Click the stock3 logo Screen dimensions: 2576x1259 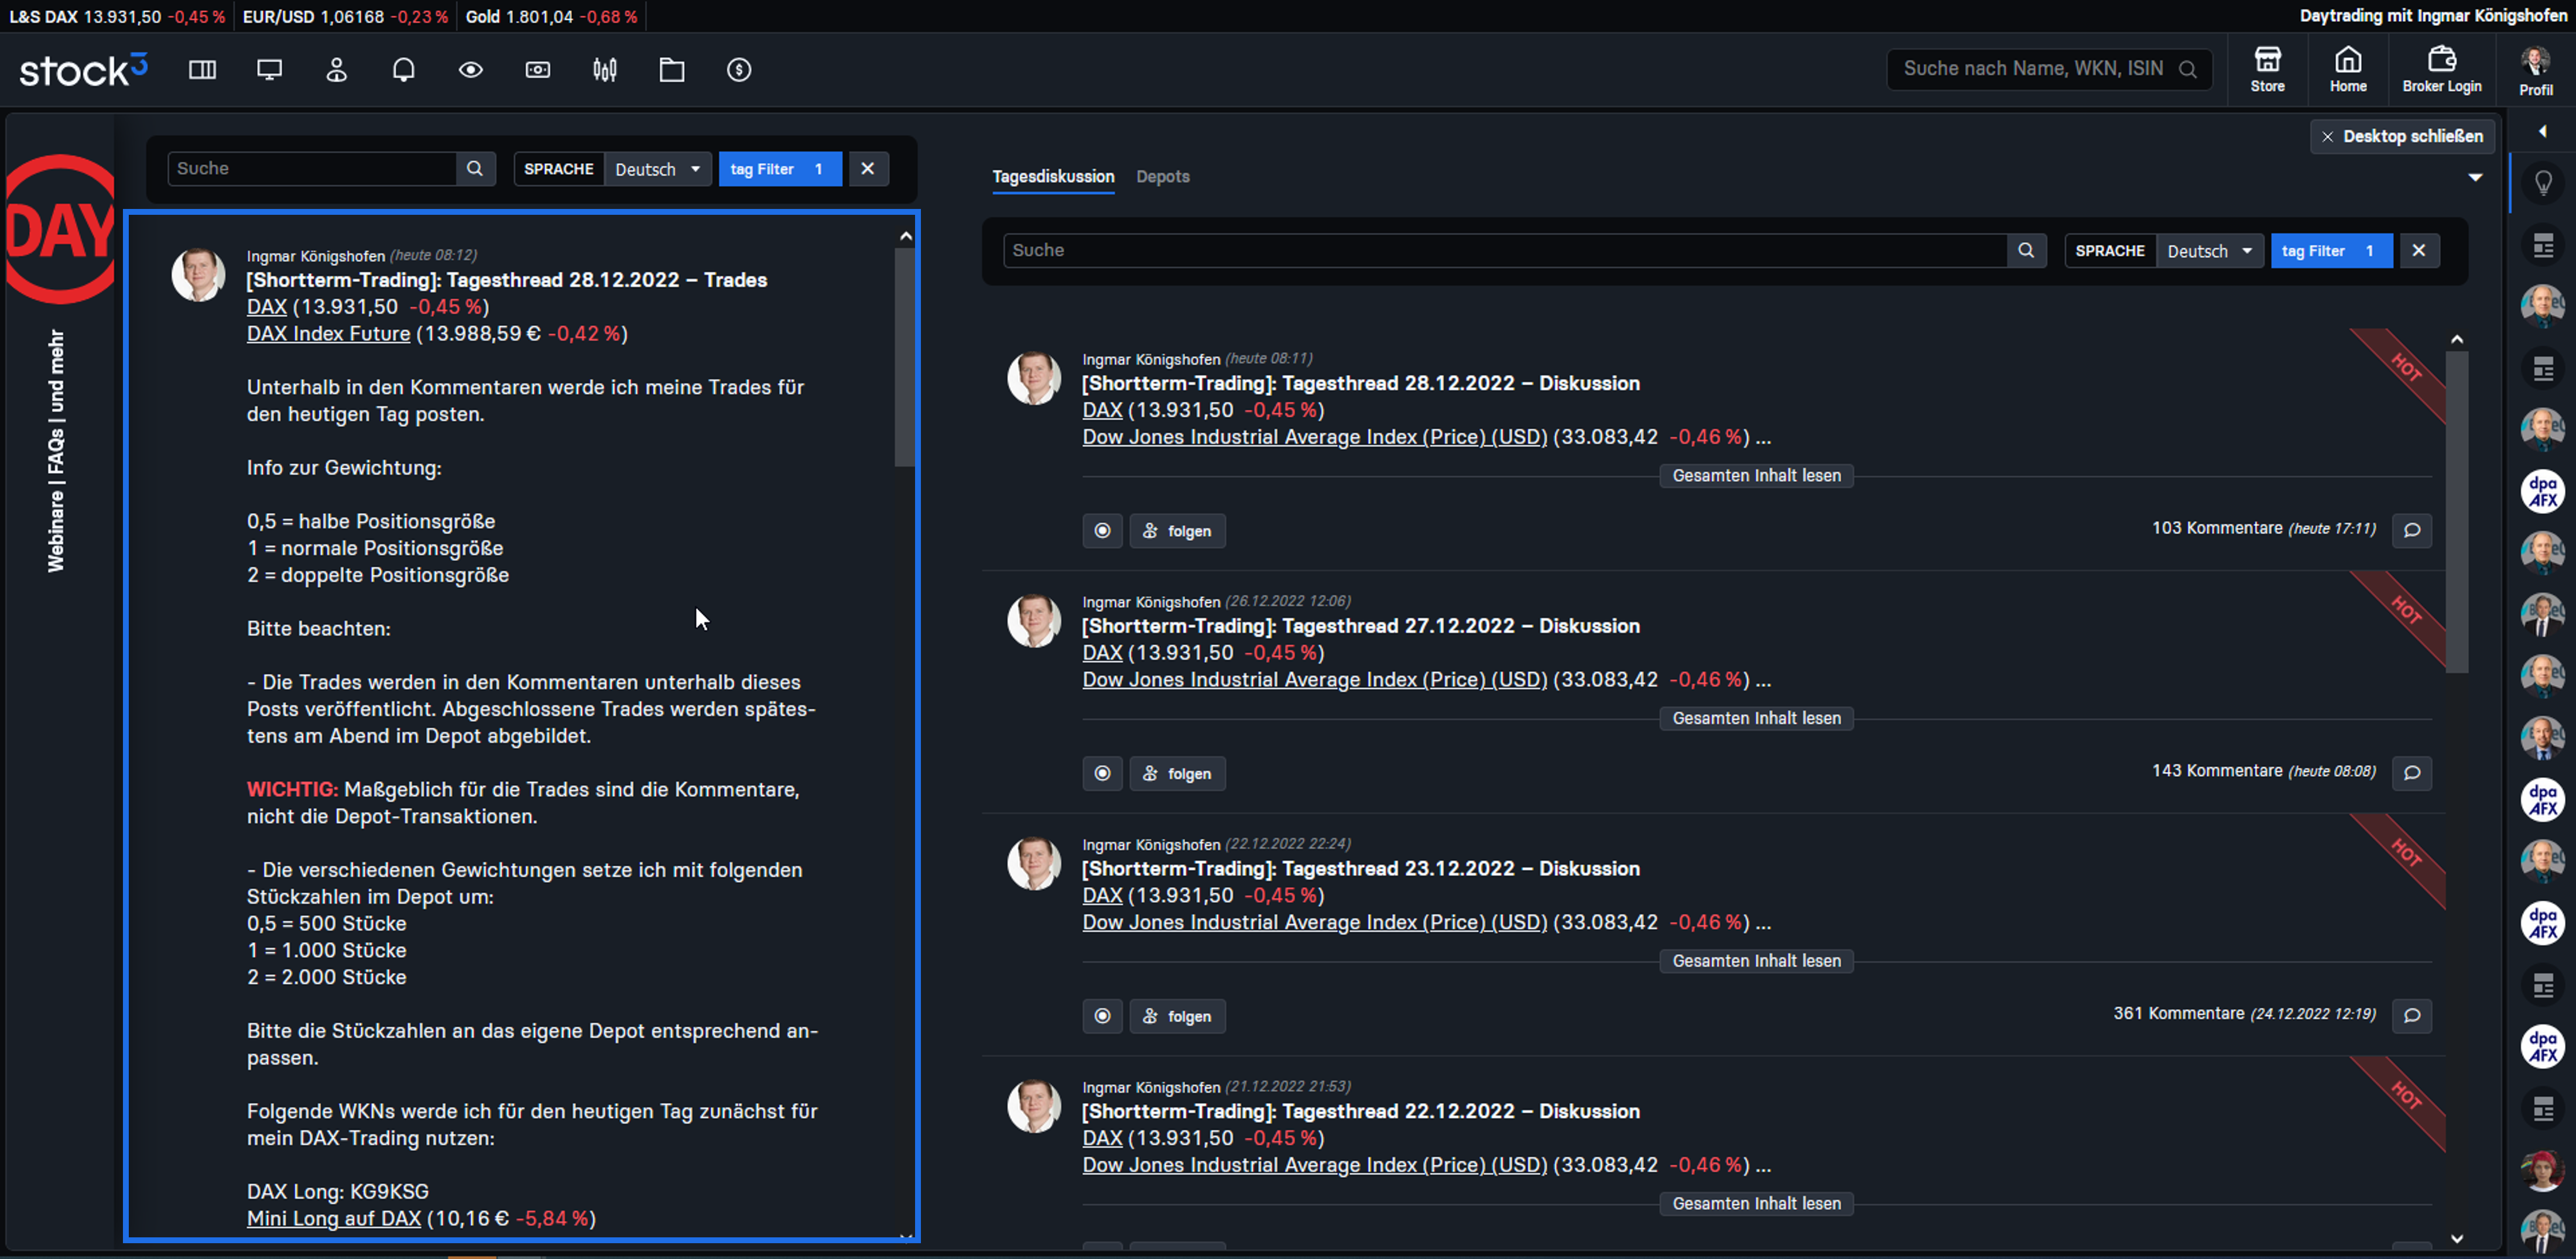[83, 70]
